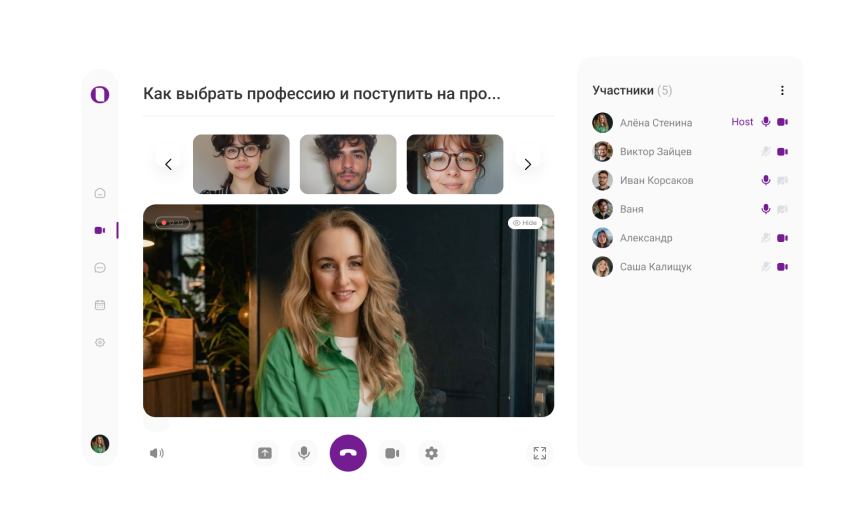Viewport: 866px width, 506px height.
Task: Select participant Иван Корсаков in list
Action: coord(656,181)
